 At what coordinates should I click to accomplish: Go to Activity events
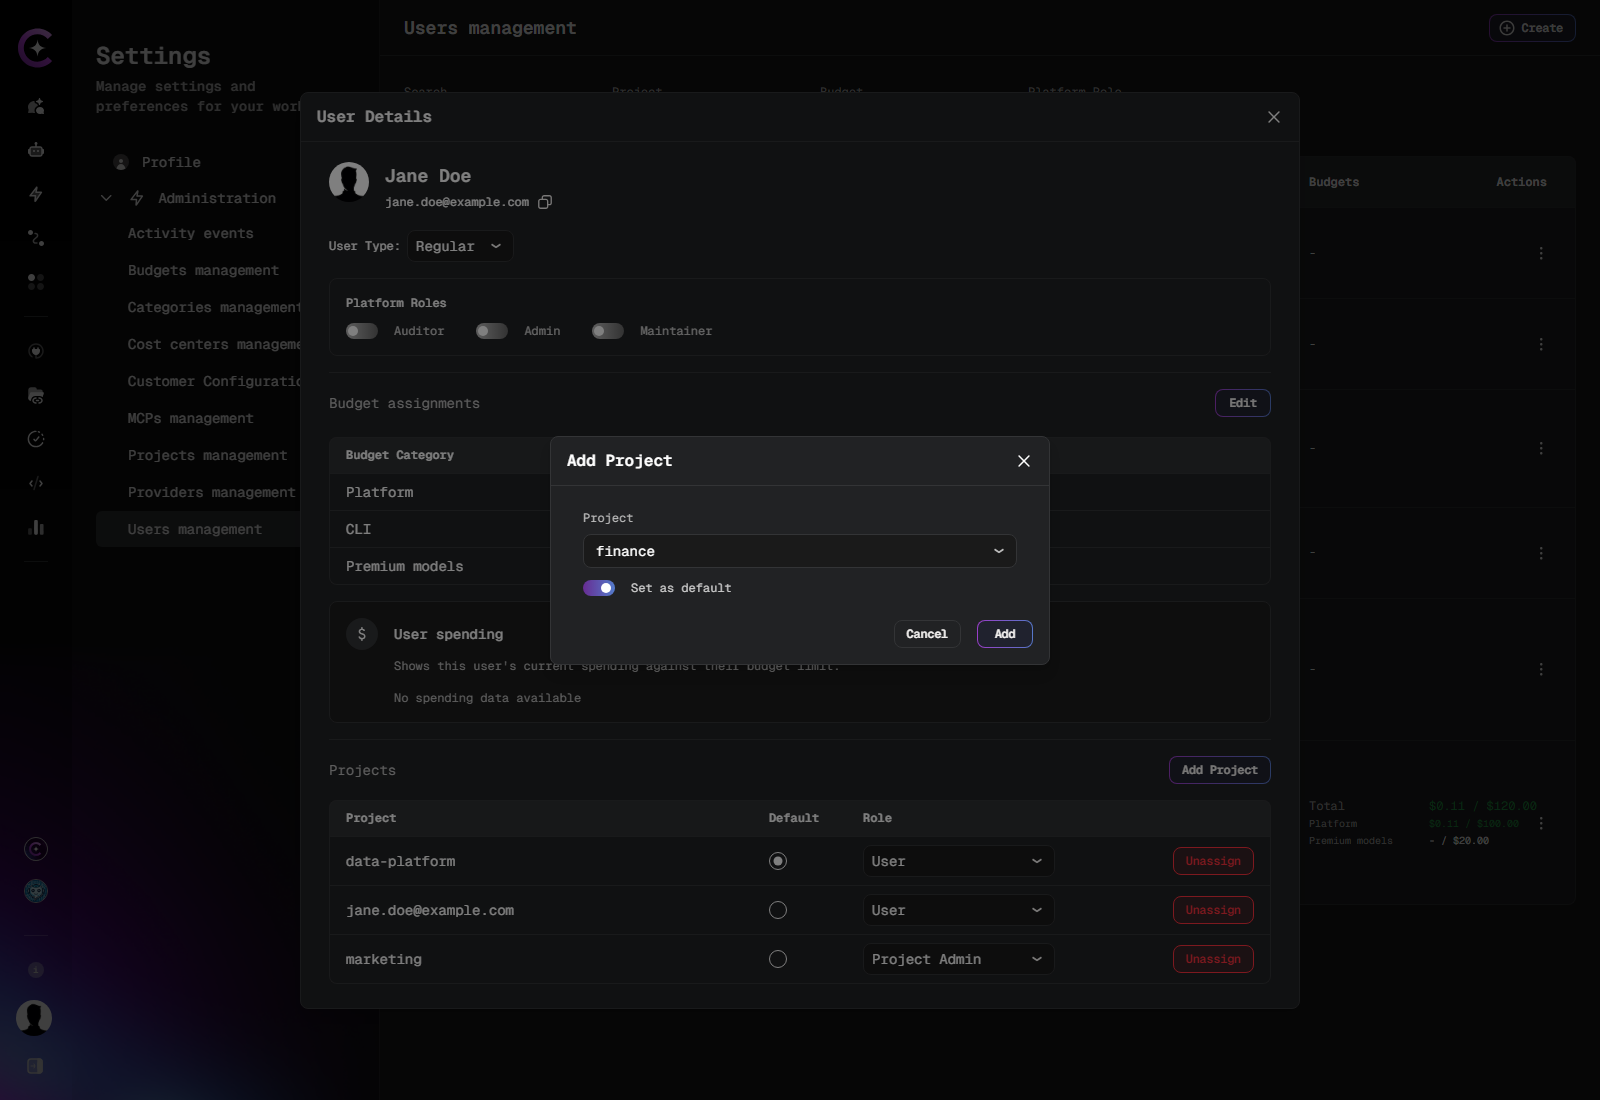tap(191, 233)
